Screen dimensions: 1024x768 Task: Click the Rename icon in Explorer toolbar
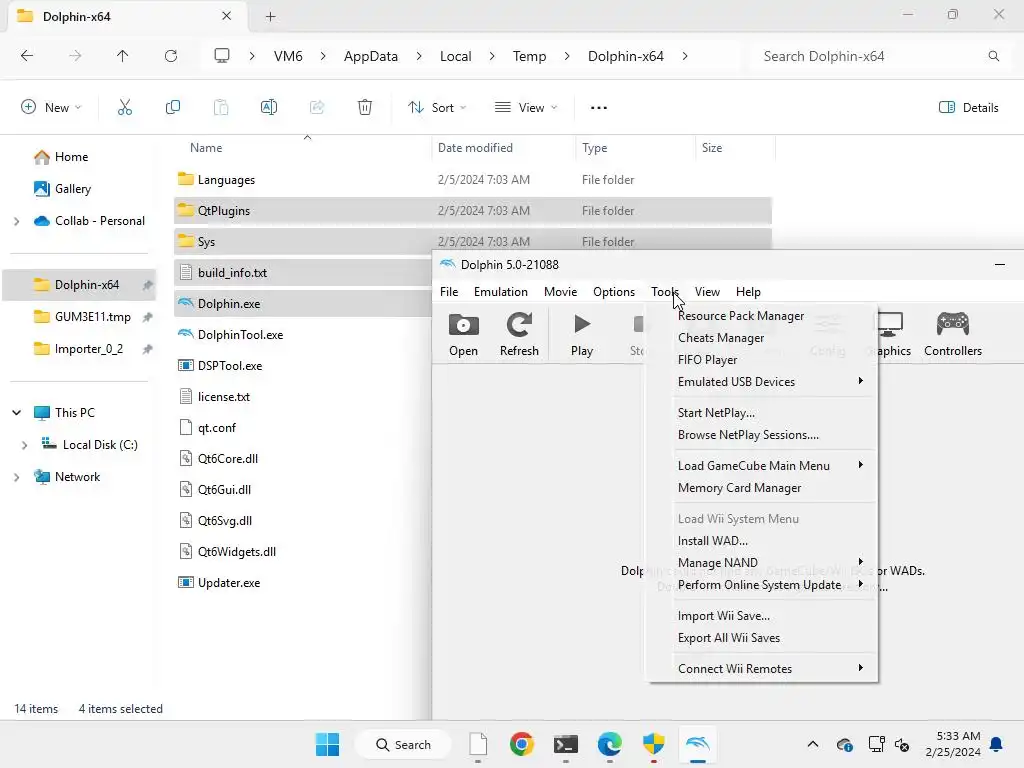(269, 107)
